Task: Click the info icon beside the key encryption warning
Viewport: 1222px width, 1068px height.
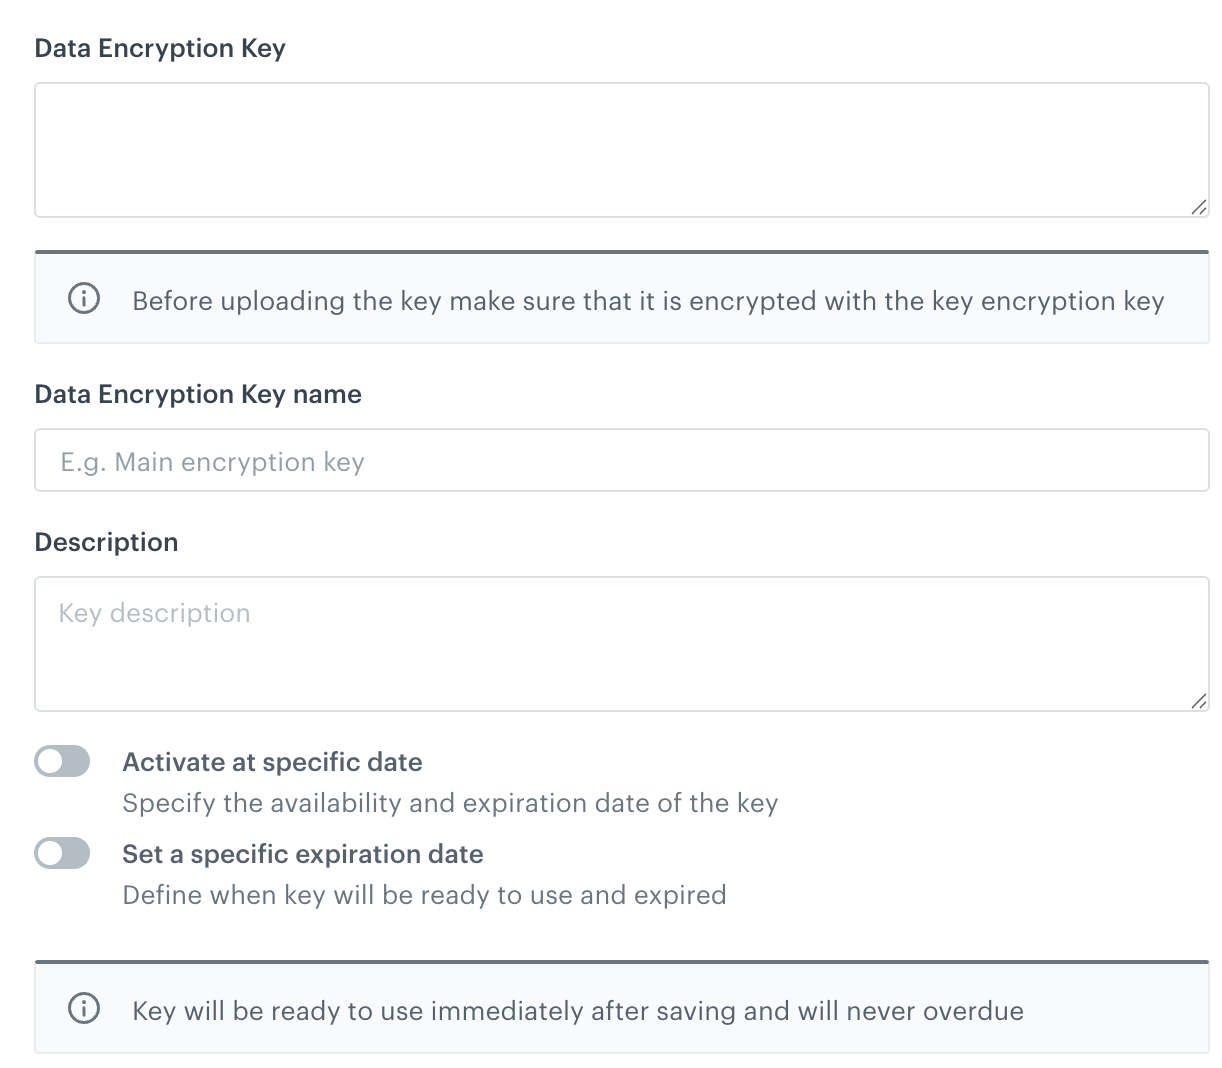Action: click(84, 298)
